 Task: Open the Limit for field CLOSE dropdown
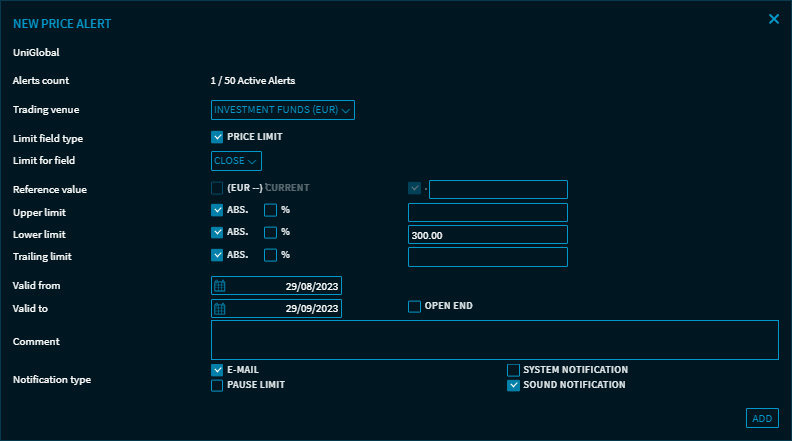pos(236,160)
